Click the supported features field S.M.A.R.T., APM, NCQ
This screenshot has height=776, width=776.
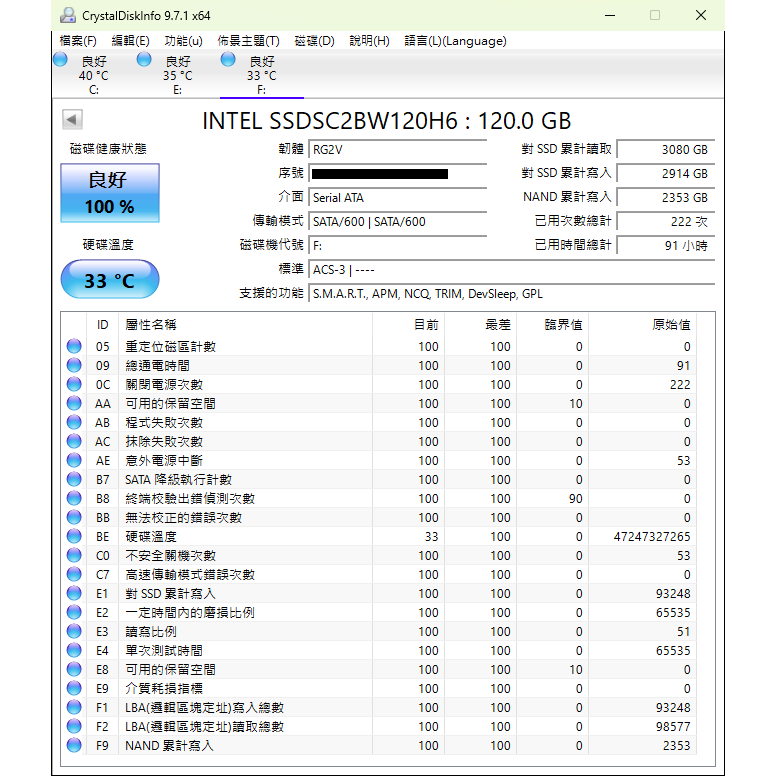[511, 293]
